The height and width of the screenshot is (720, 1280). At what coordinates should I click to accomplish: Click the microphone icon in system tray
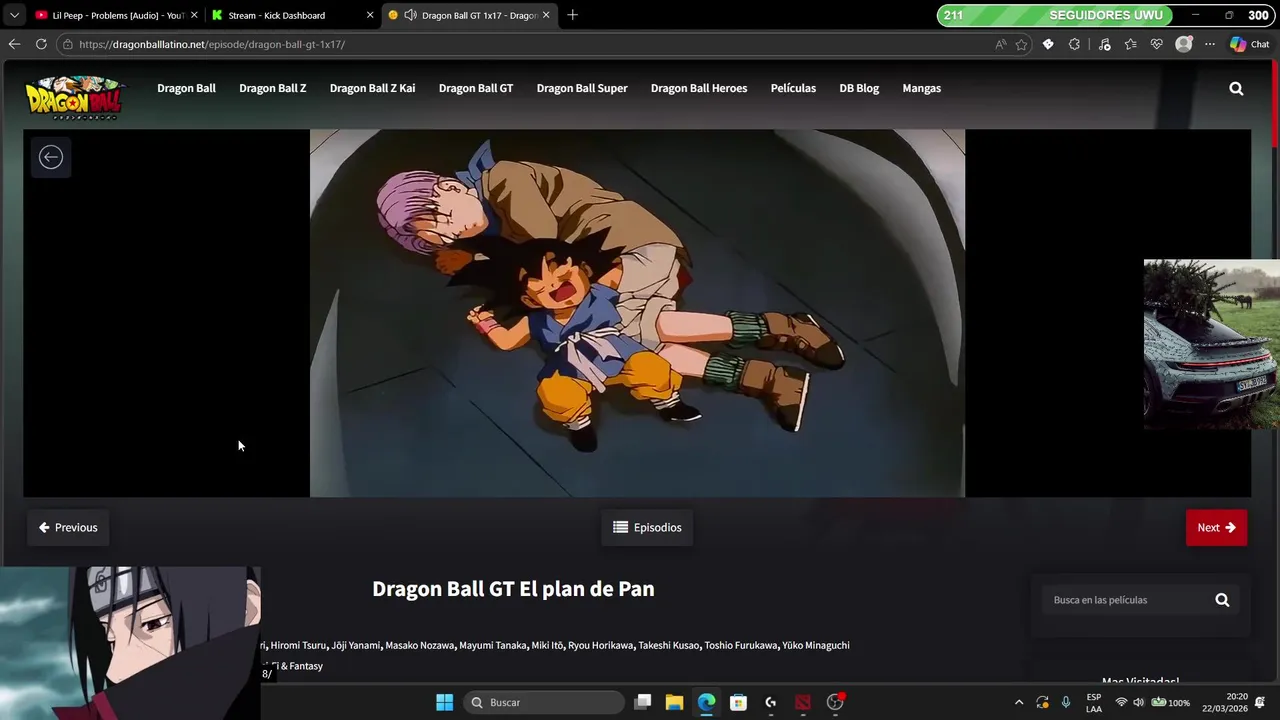click(1066, 702)
